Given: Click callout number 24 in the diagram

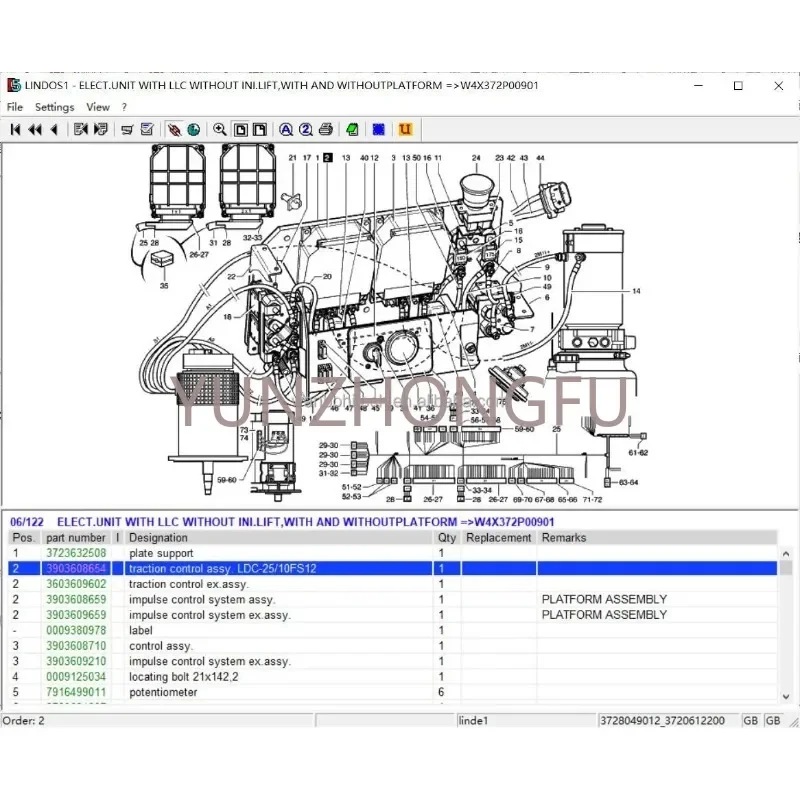Looking at the screenshot, I should click(476, 158).
